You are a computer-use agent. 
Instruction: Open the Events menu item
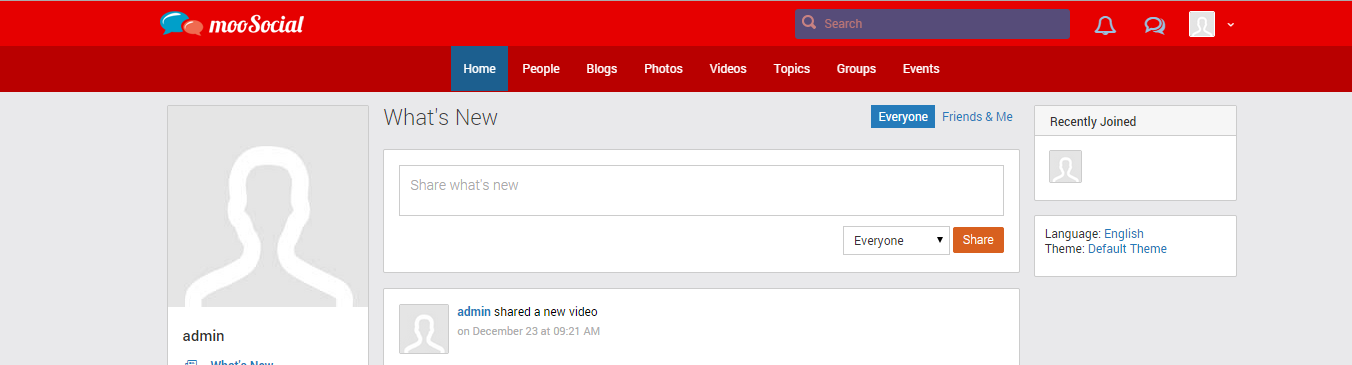pos(921,69)
